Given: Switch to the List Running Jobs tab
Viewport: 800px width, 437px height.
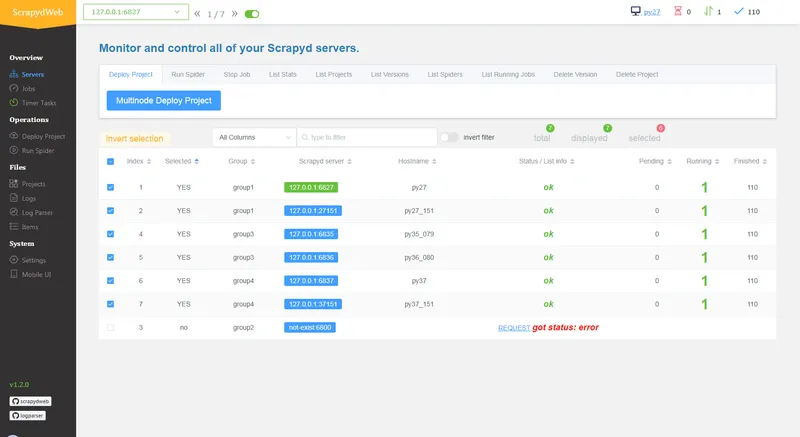Looking at the screenshot, I should tap(508, 74).
